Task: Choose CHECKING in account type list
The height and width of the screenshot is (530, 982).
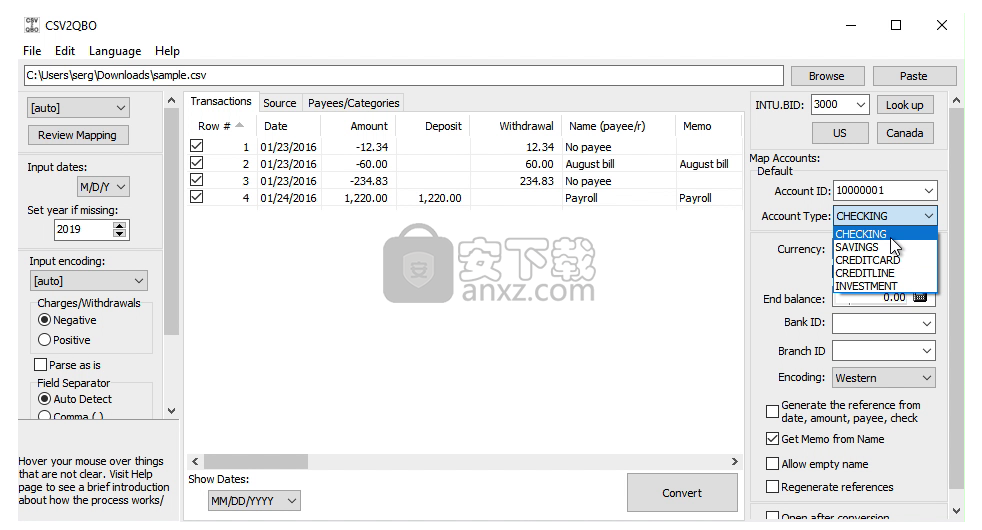Action: [885, 234]
